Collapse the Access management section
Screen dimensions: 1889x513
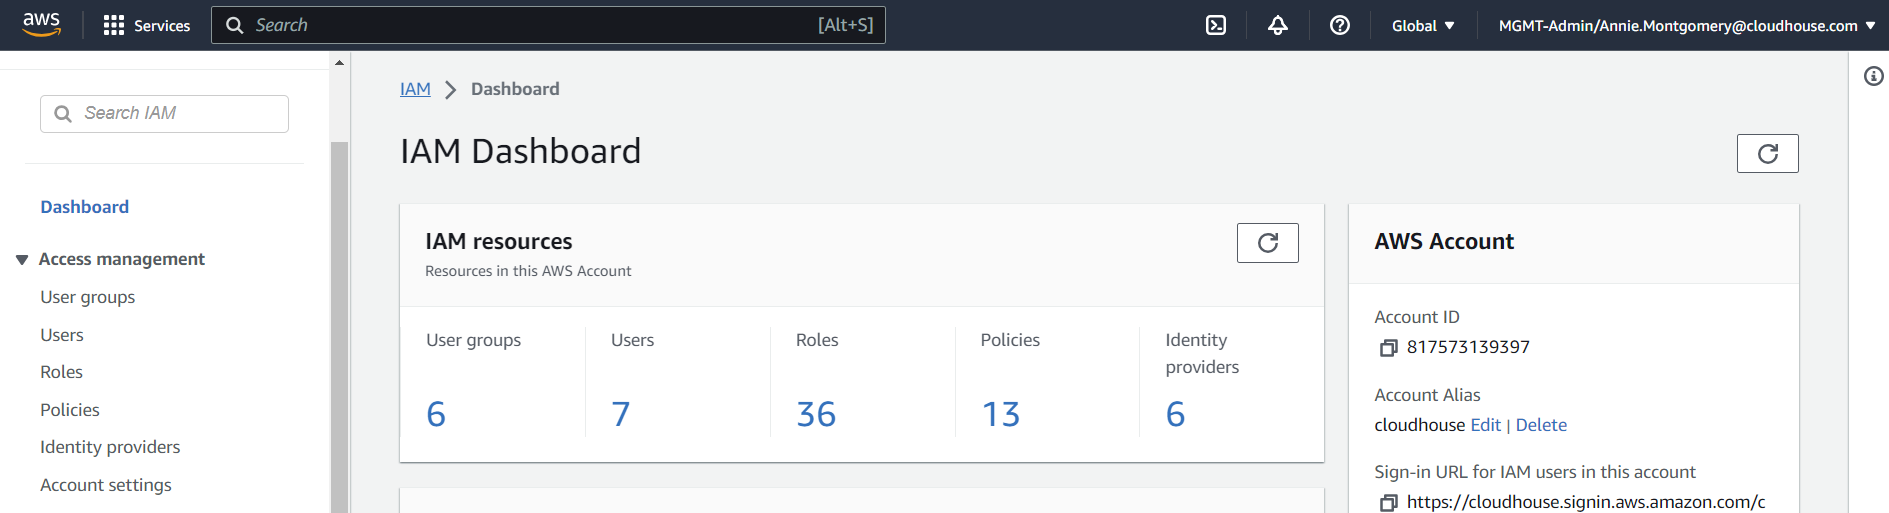(22, 260)
